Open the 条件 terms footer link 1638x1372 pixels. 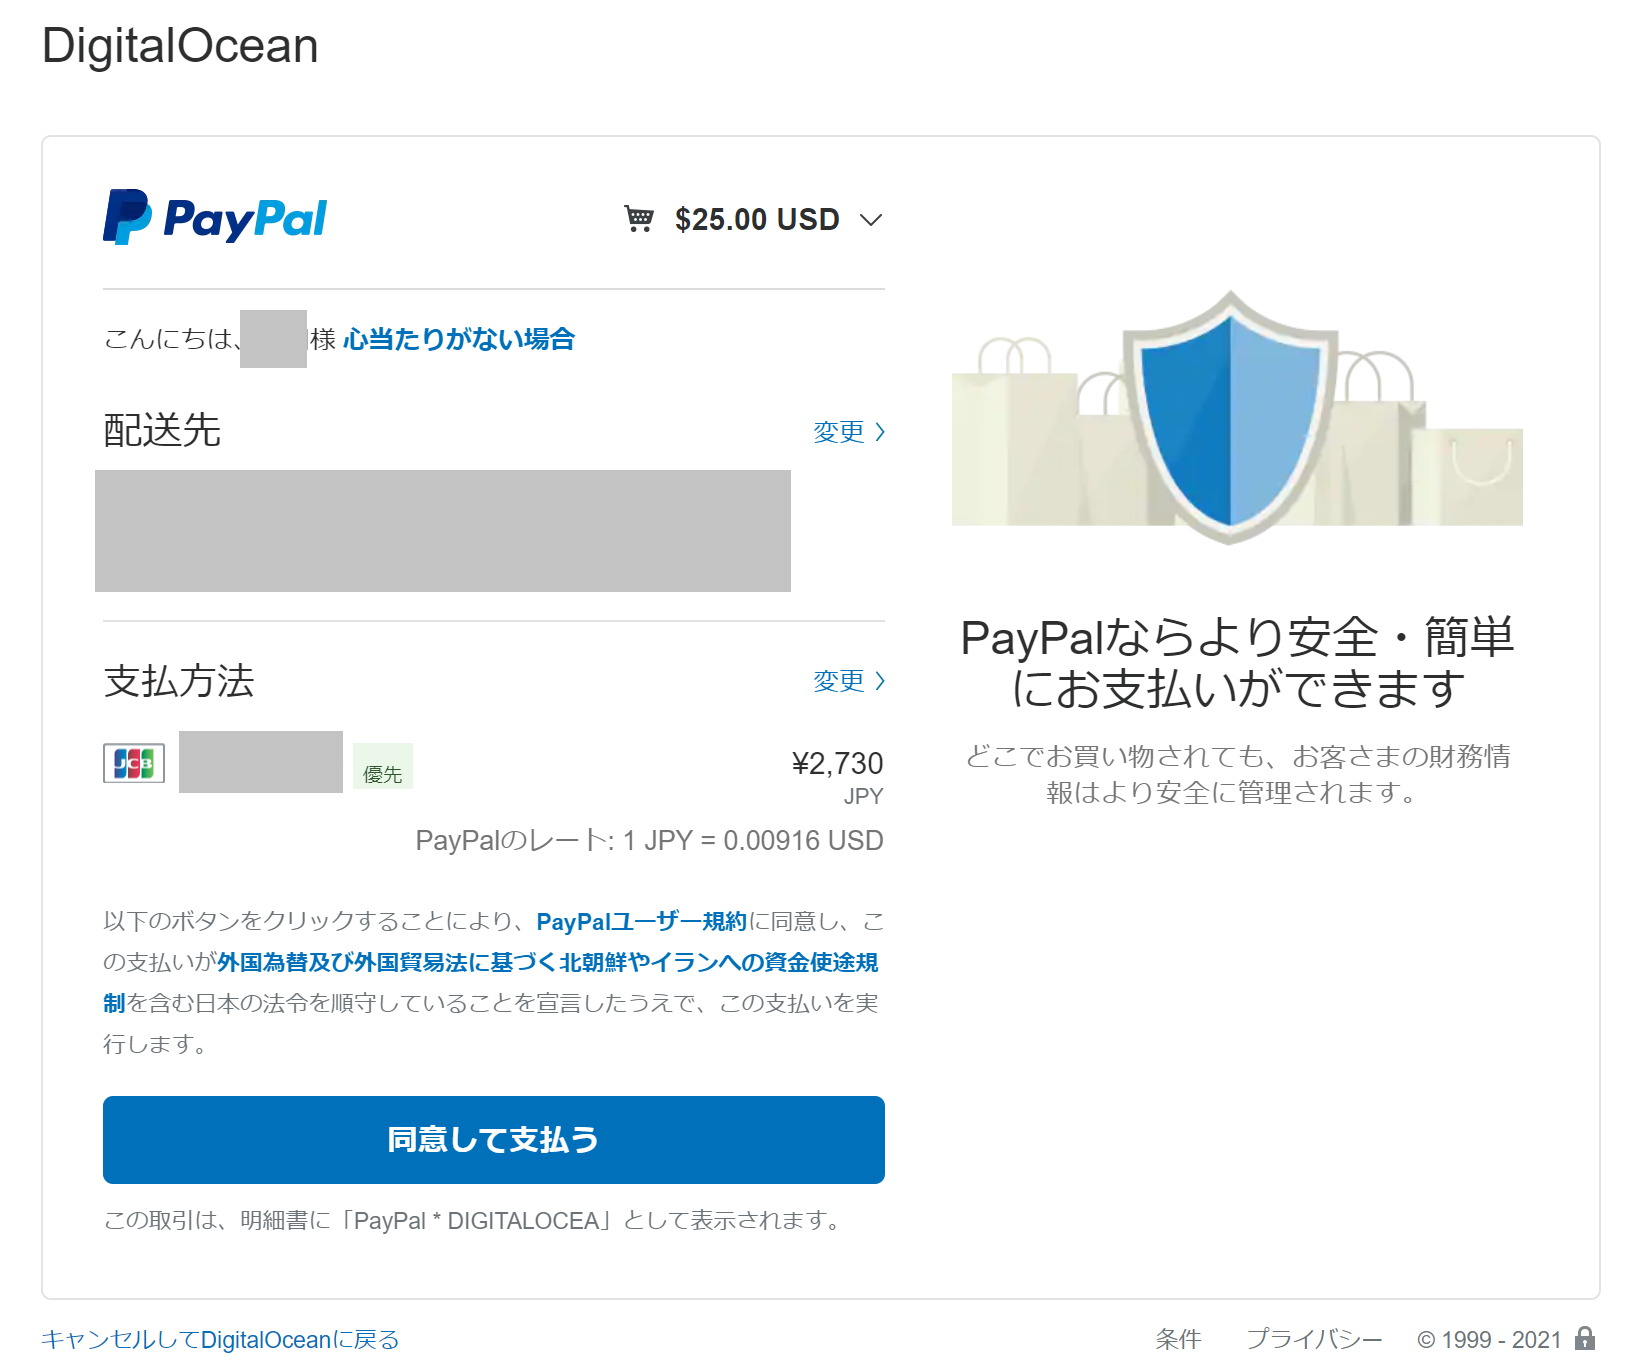pos(1178,1339)
